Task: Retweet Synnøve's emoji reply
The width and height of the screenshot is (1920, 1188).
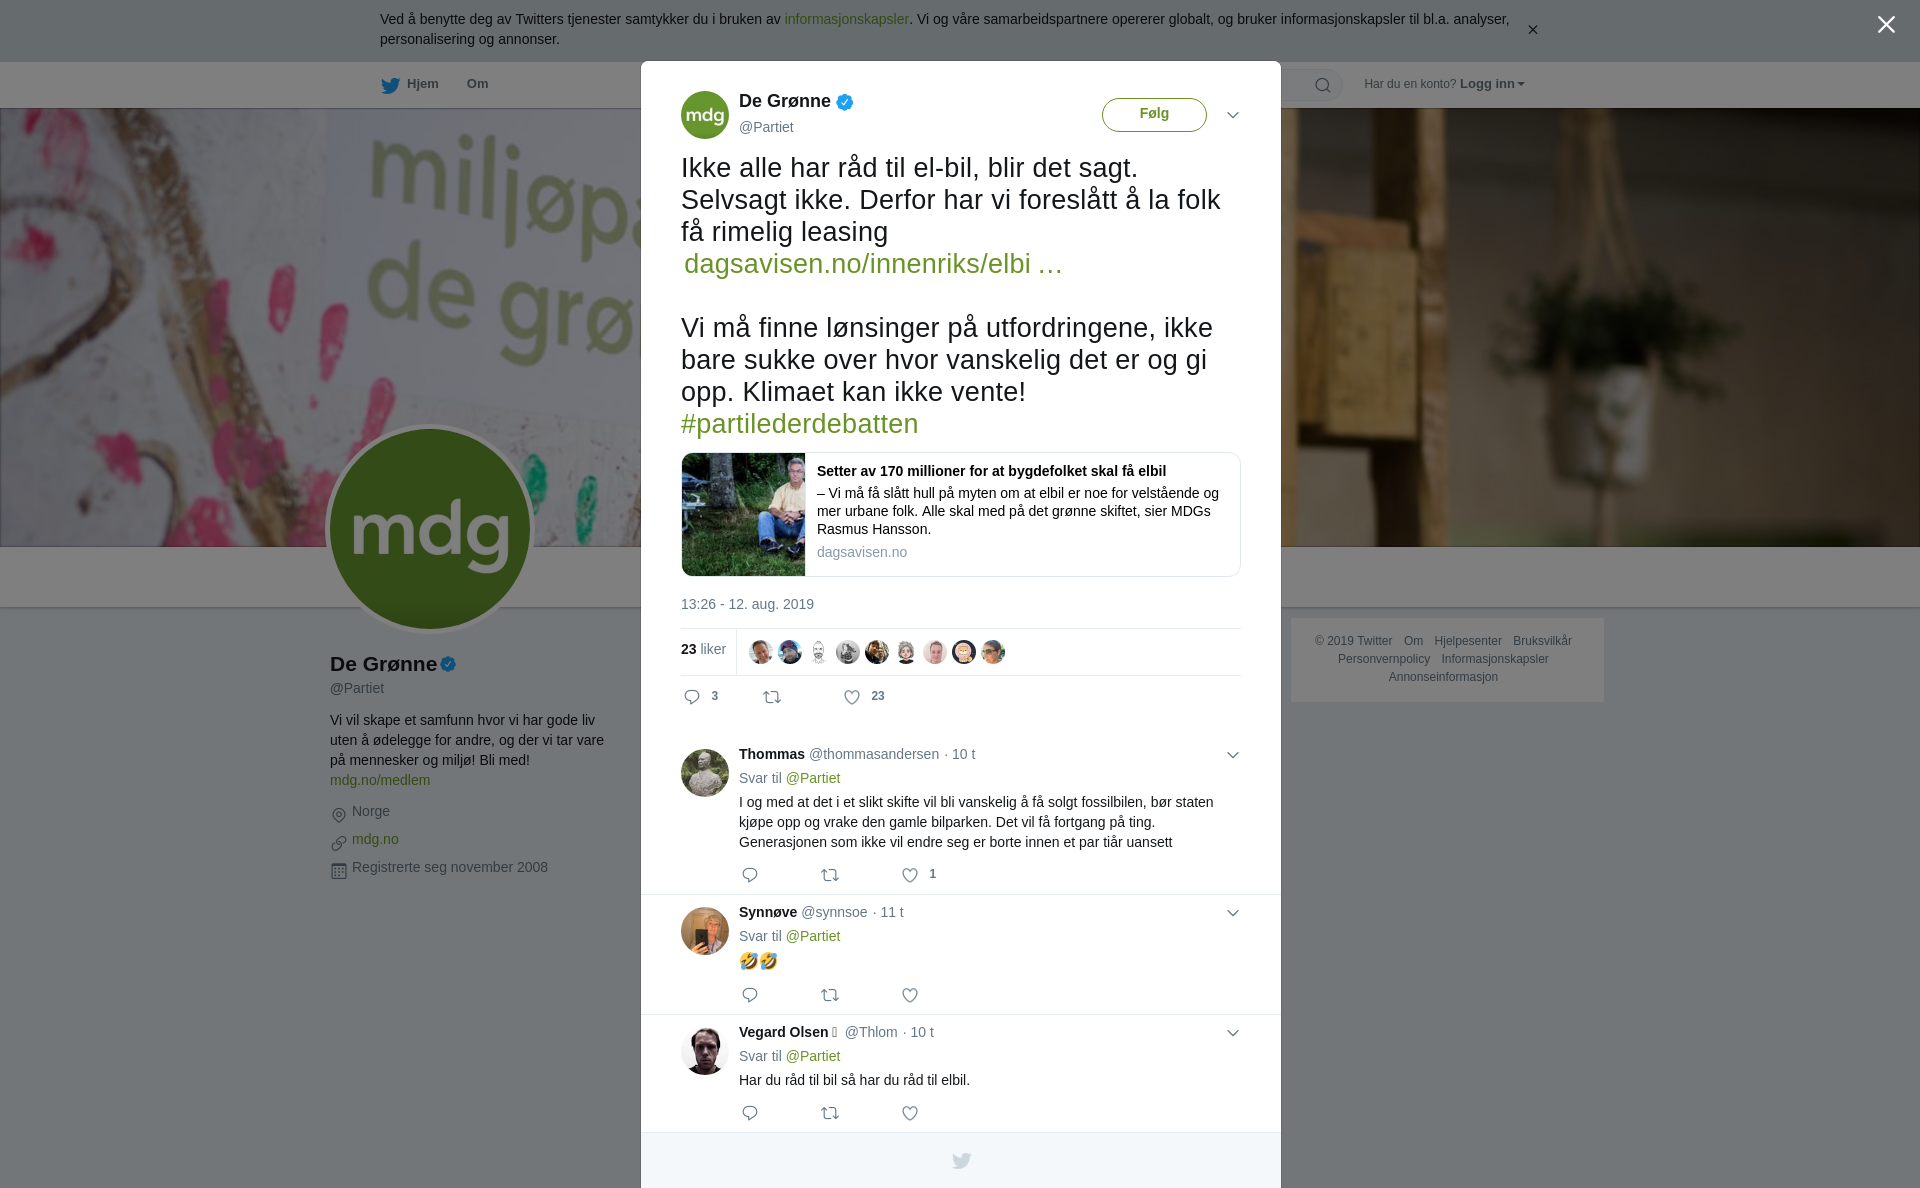Action: [830, 995]
